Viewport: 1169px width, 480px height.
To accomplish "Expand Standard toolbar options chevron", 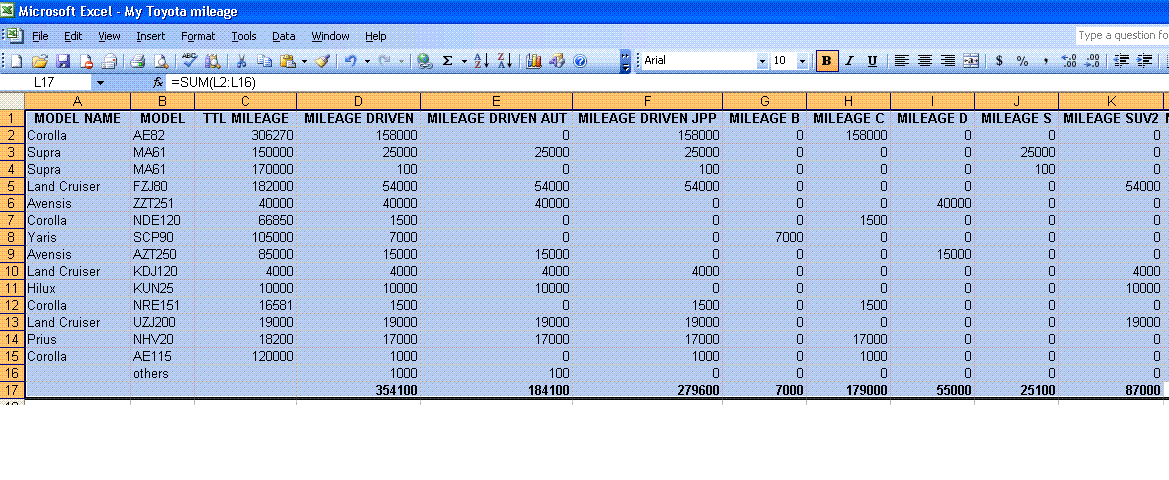I will point(626,61).
